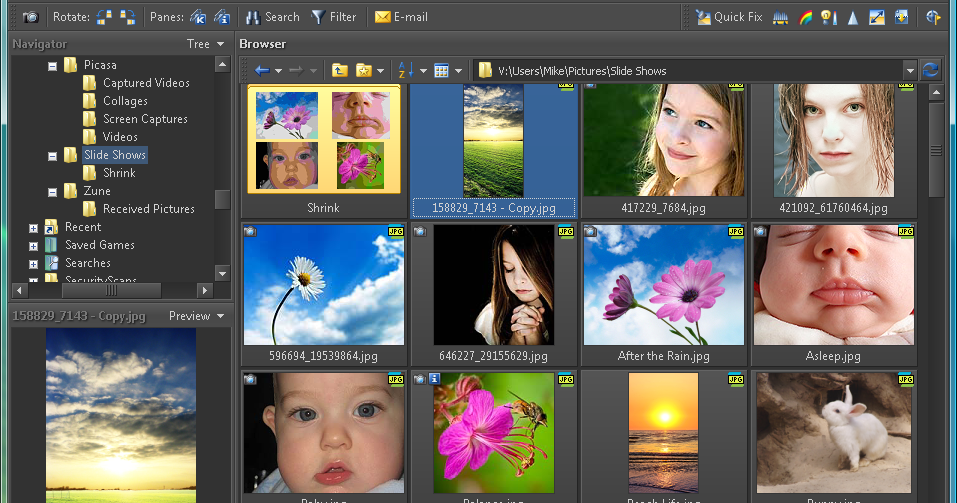
Task: Collapse the Slide Shows folder node
Action: coord(52,156)
